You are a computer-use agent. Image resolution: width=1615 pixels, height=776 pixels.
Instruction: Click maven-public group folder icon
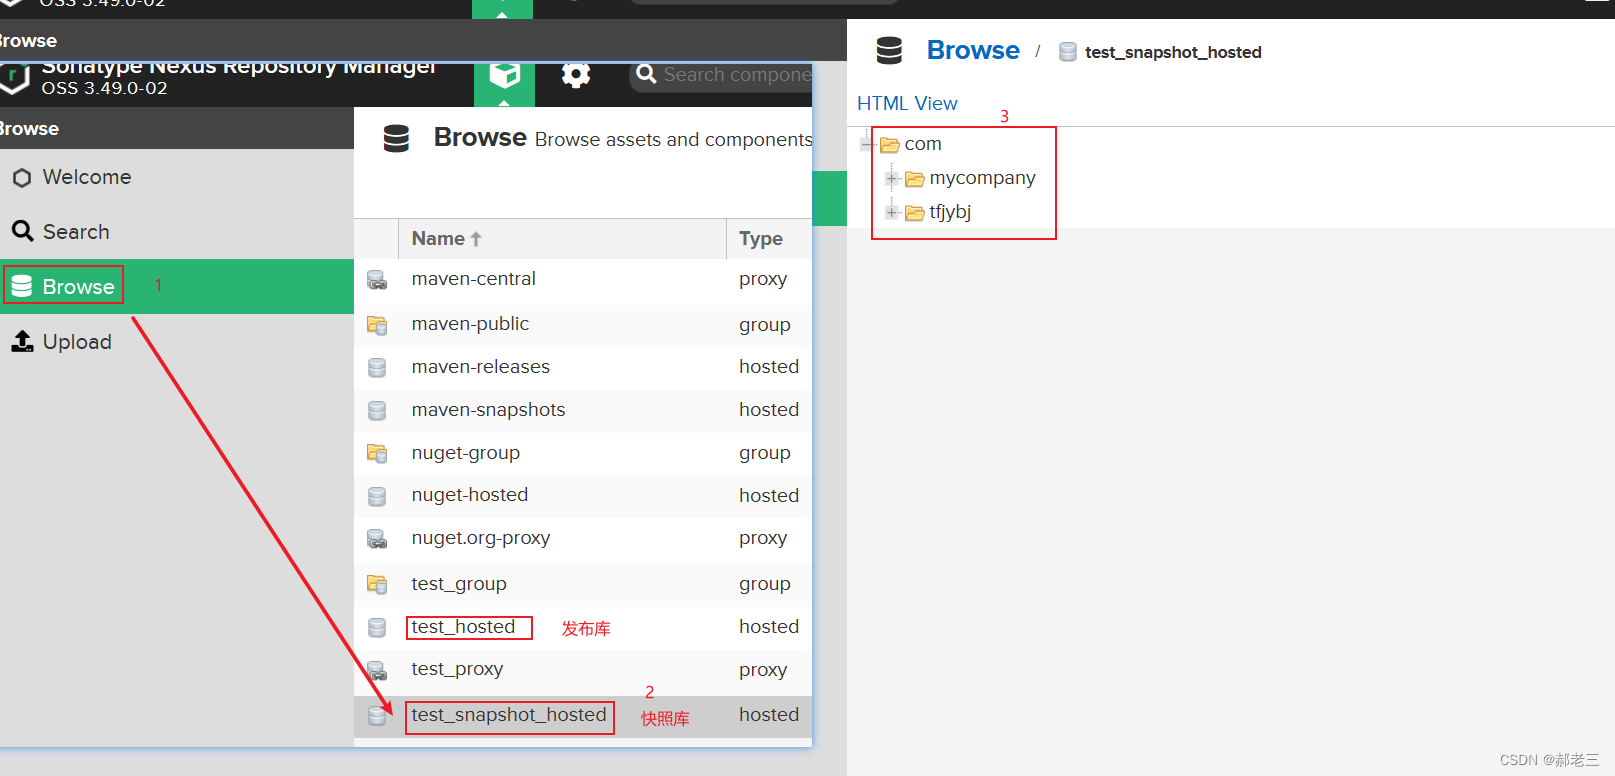[x=377, y=325]
